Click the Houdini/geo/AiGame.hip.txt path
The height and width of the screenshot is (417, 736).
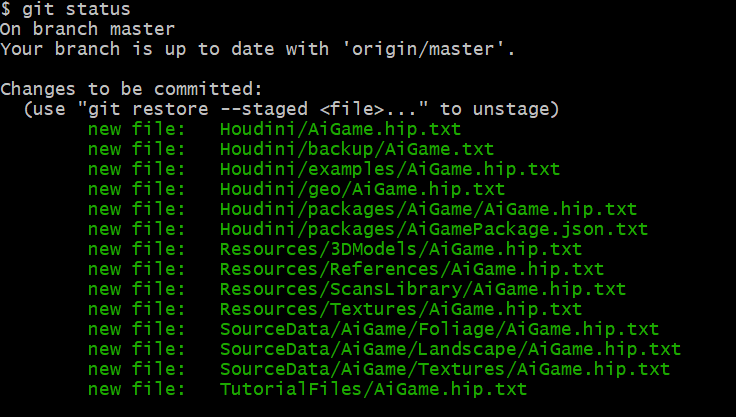(362, 189)
